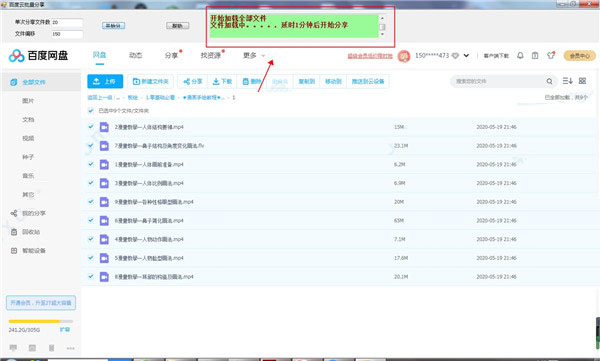Click the Download (下载) toolbar button
Viewport: 600px width, 361px height.
tap(222, 81)
